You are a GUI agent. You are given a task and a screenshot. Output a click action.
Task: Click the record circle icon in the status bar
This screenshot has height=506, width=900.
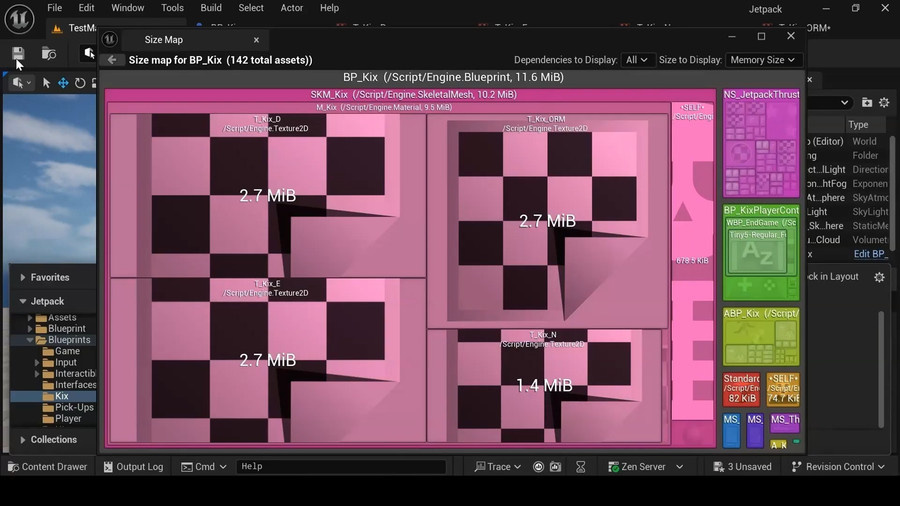coord(538,467)
